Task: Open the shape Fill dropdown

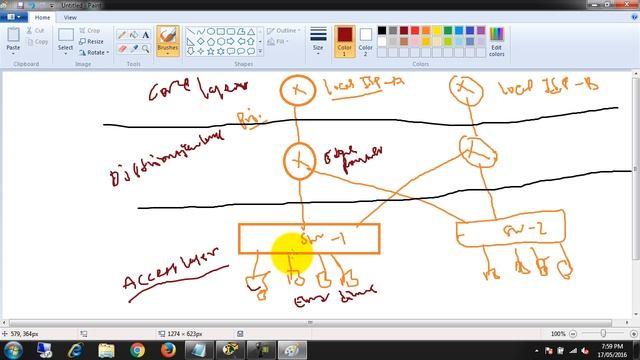Action: 278,42
